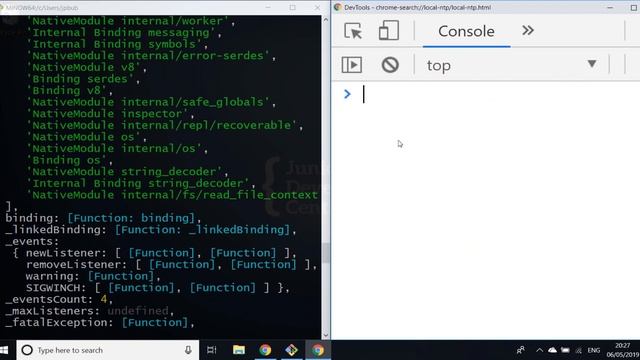640x360 pixels.
Task: Open the Git Bash icon in the taskbar
Action: tap(291, 350)
